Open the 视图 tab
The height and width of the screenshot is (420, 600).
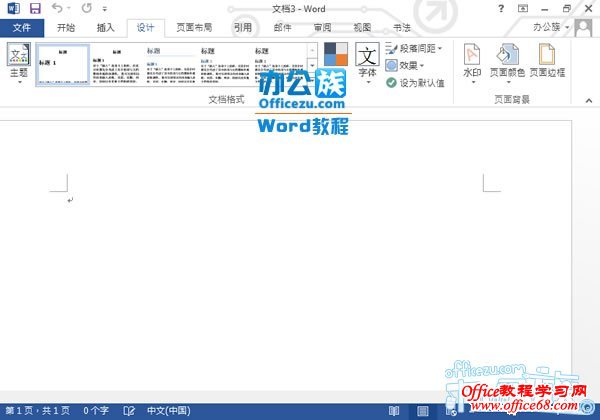pos(362,28)
